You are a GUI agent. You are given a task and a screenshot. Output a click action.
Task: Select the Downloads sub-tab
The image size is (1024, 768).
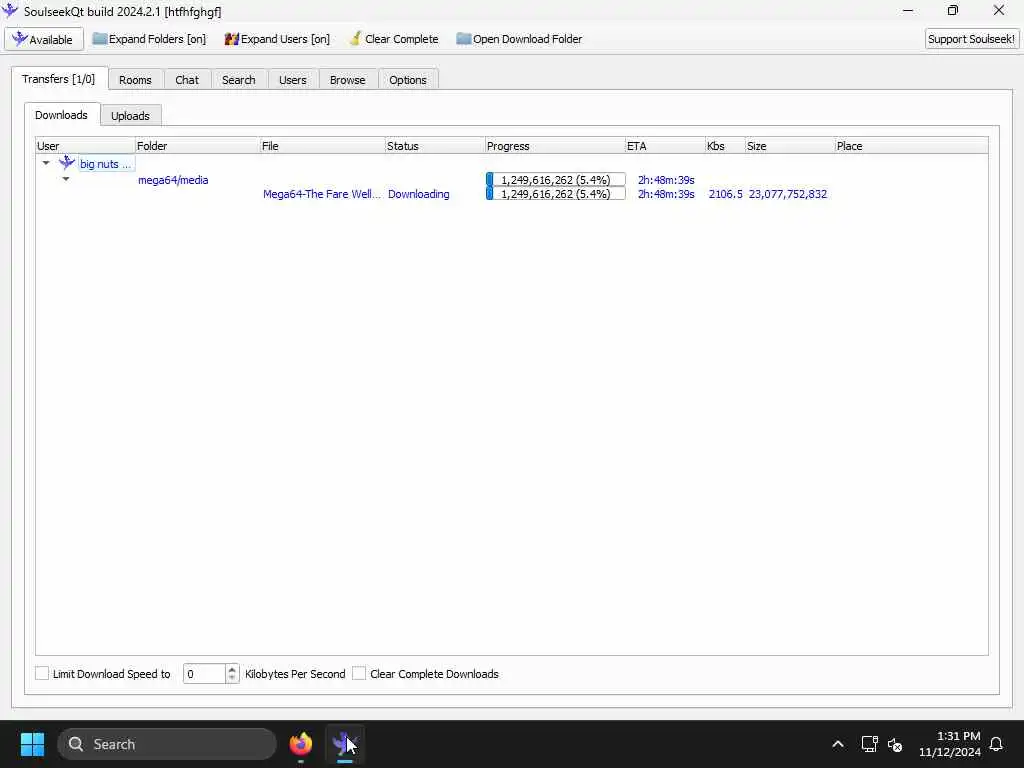click(61, 115)
